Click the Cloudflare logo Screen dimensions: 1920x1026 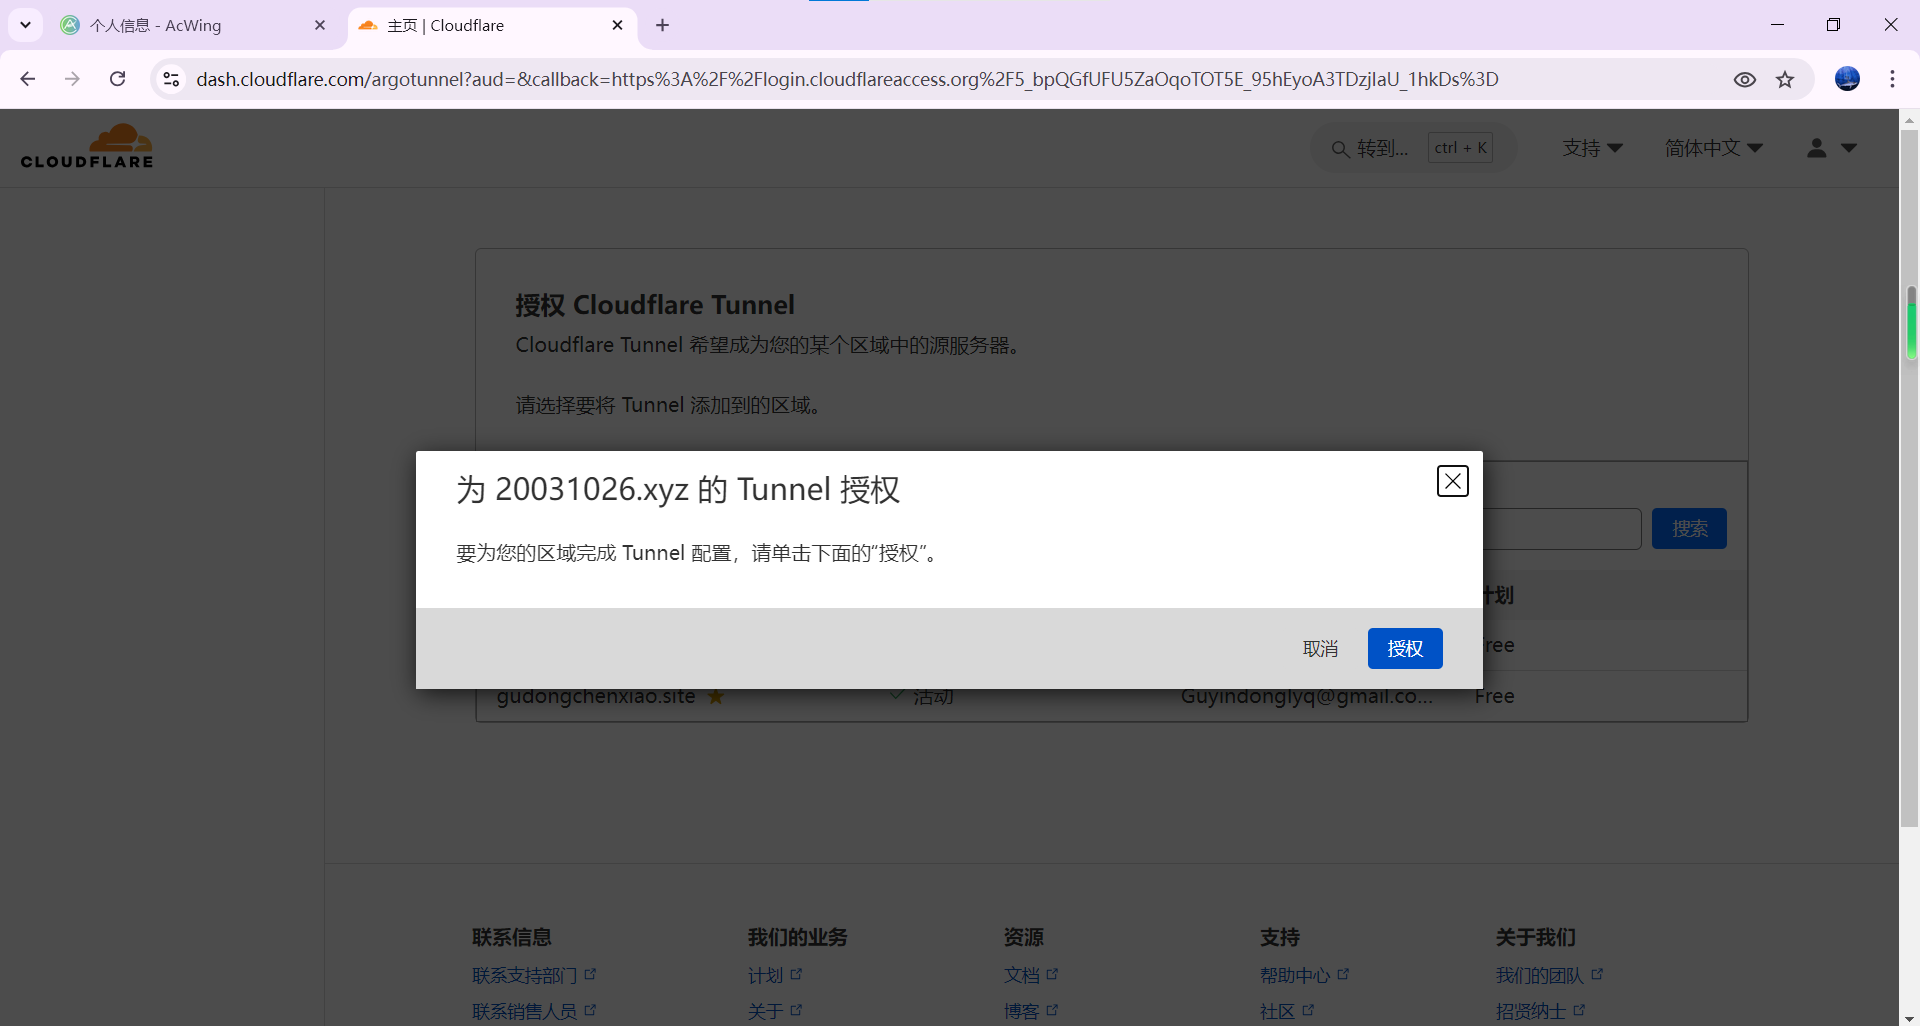87,146
